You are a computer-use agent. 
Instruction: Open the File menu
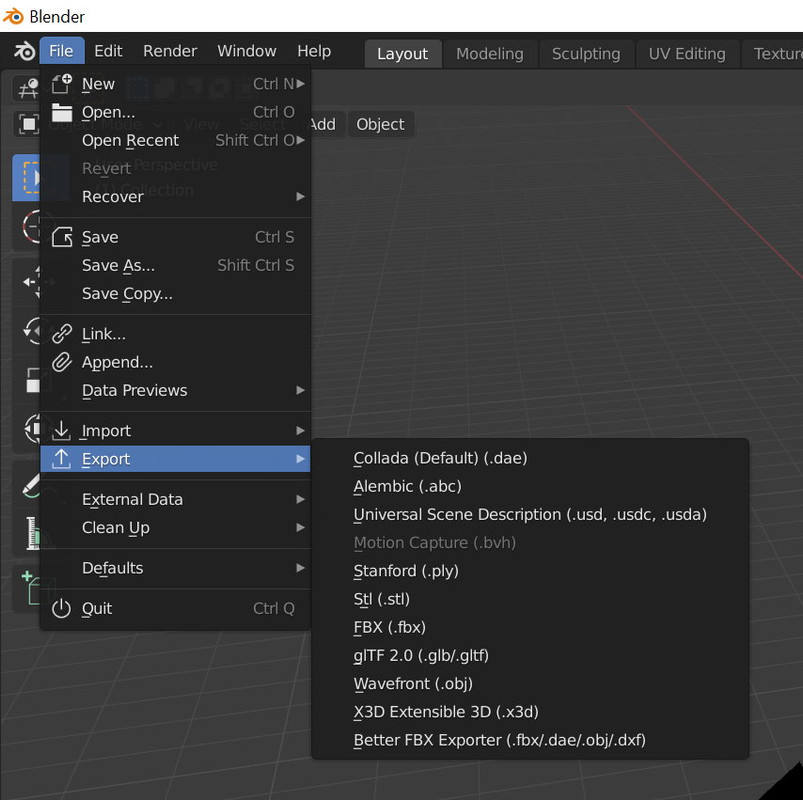click(61, 51)
